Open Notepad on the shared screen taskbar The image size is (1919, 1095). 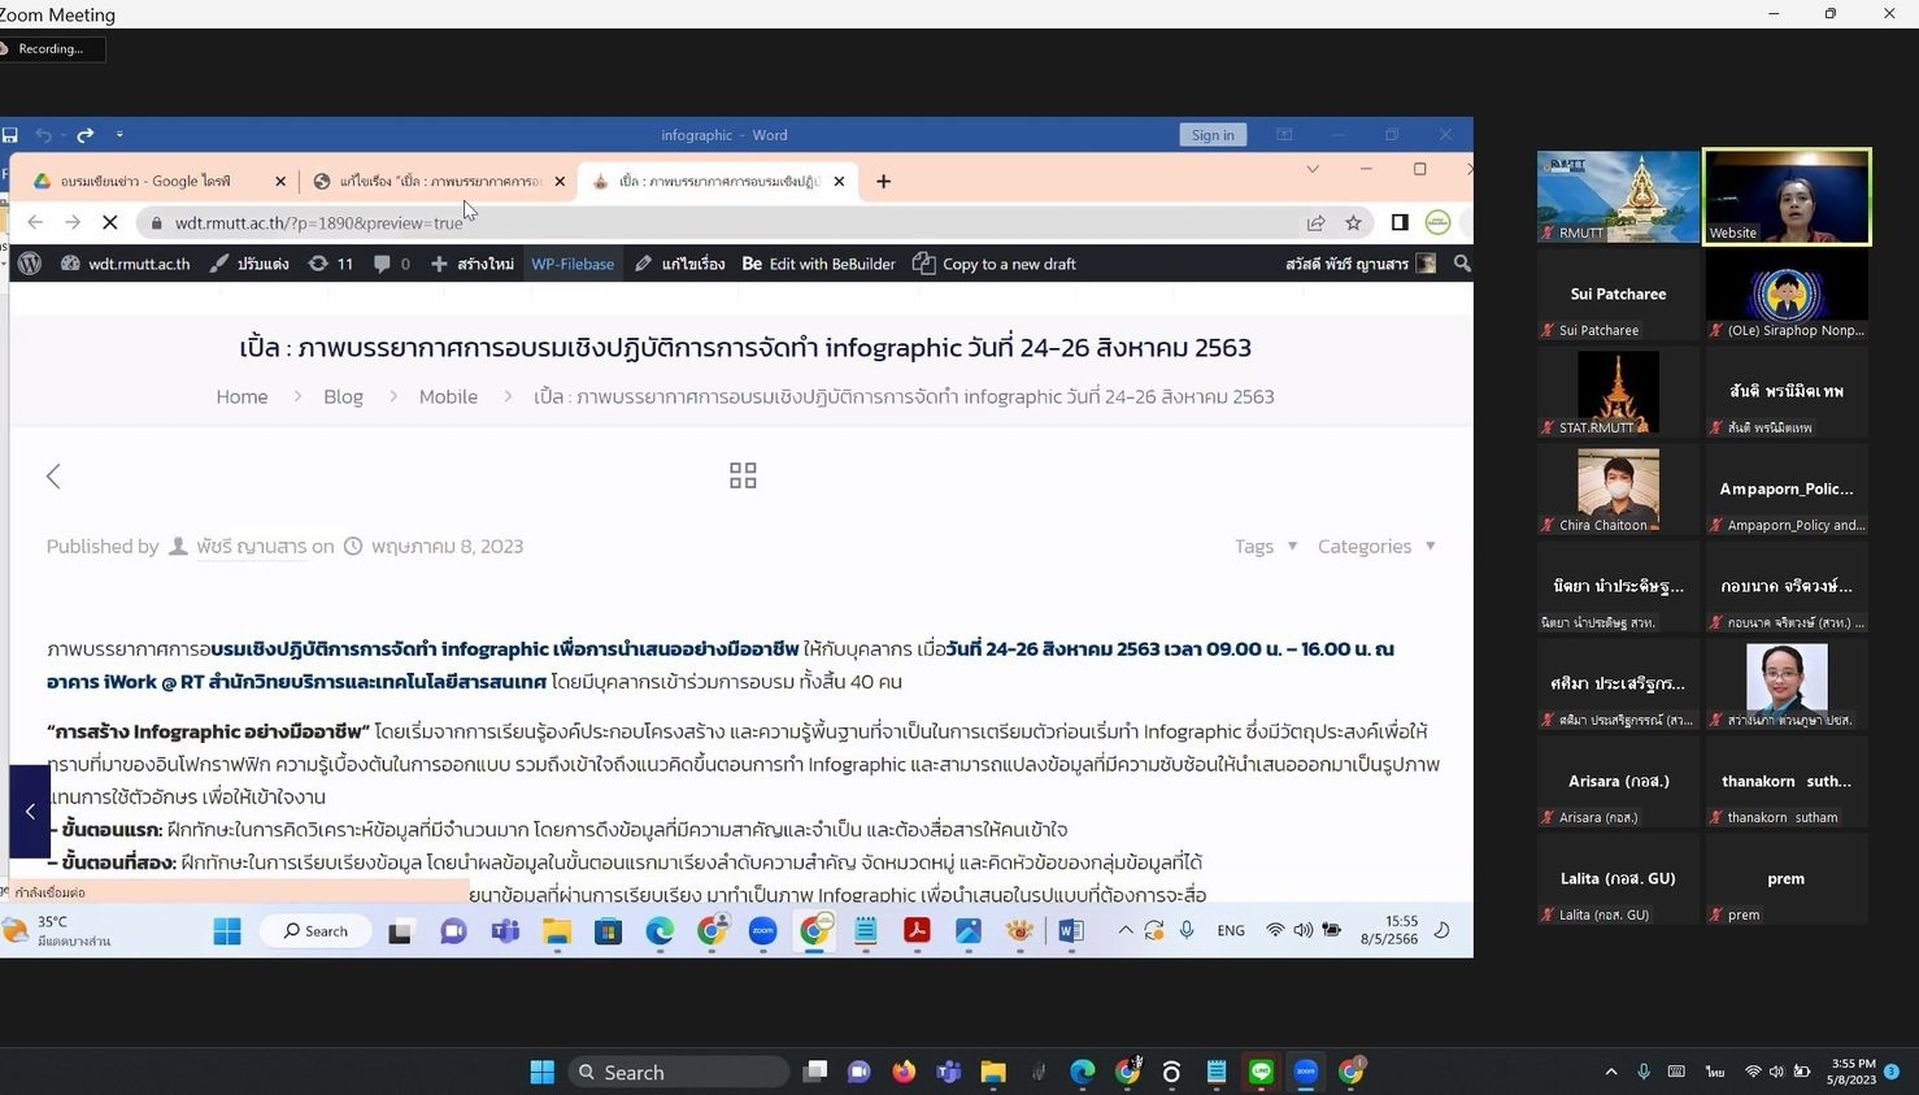pos(865,931)
